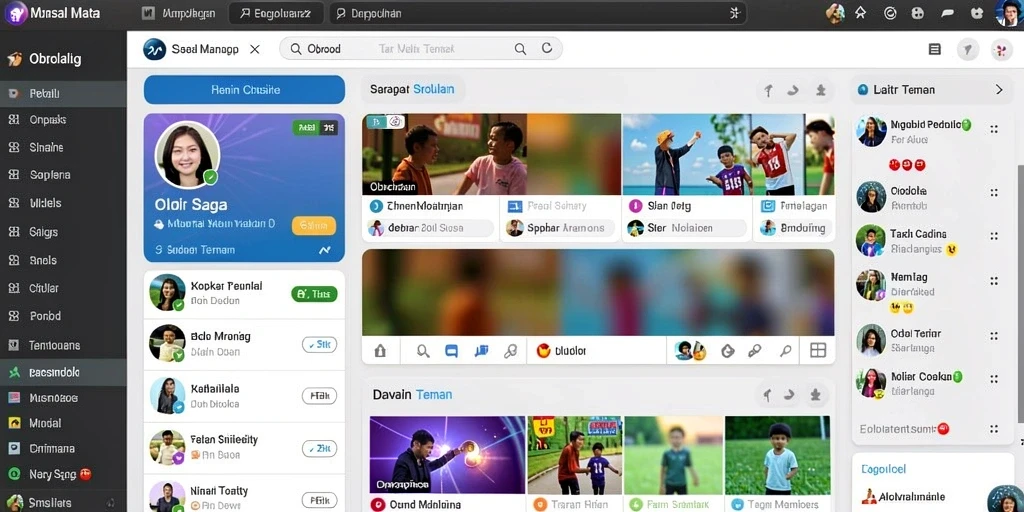This screenshot has width=1024, height=512.
Task: Toggle the Stk button for Bclo Mronag
Action: pyautogui.click(x=319, y=345)
